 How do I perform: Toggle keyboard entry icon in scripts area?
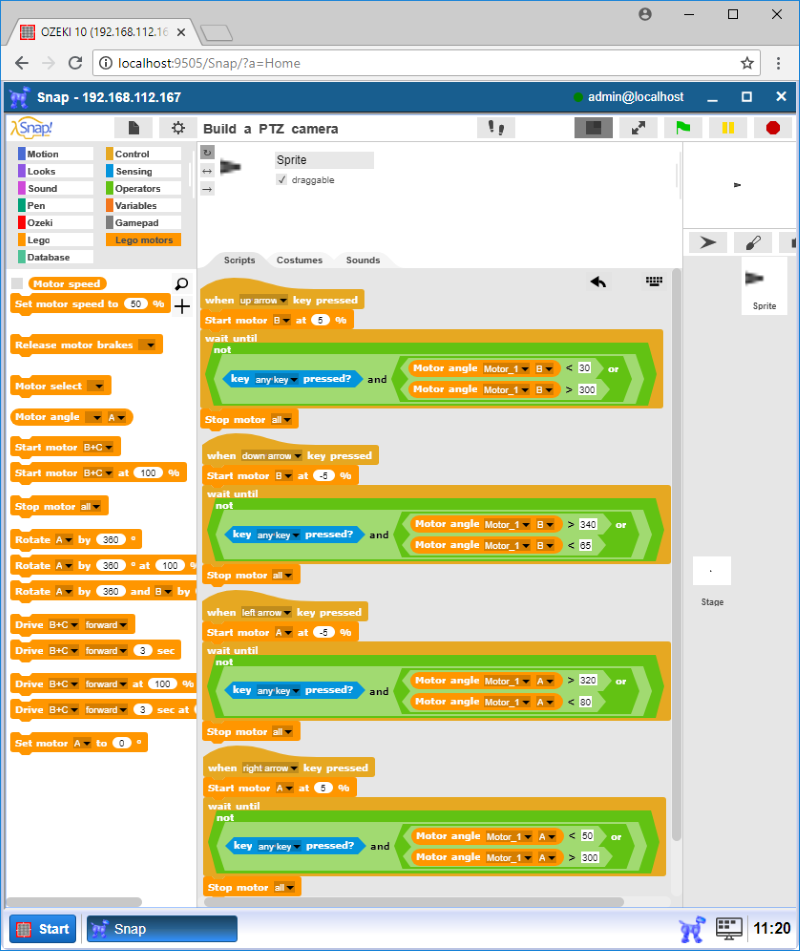654,281
